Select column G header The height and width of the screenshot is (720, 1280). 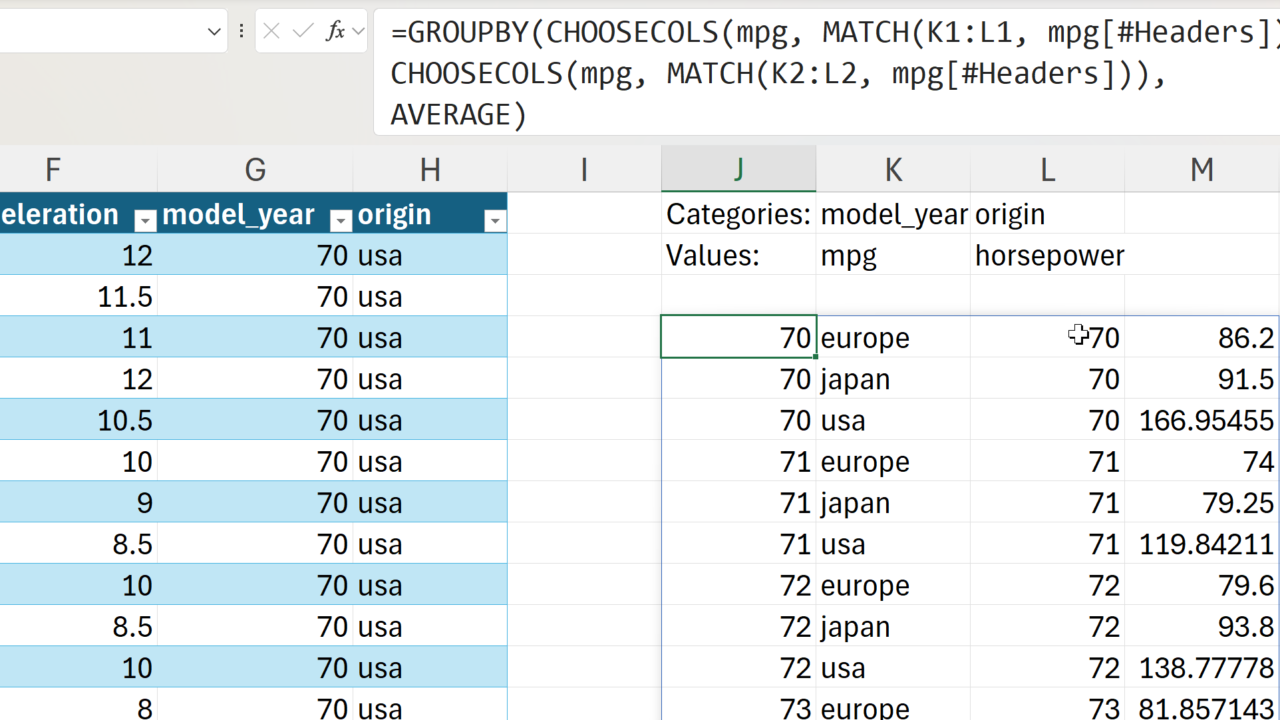255,170
